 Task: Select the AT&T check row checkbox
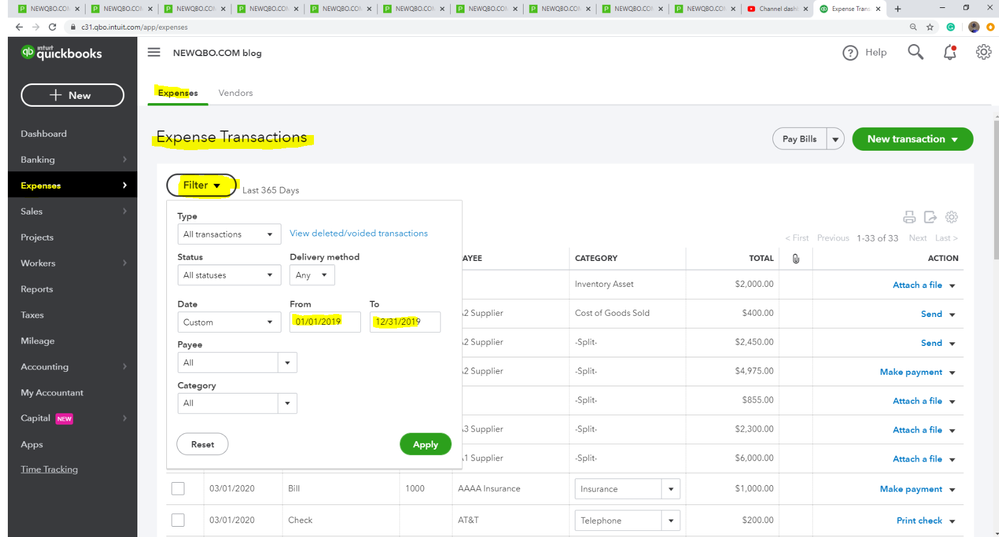[178, 520]
